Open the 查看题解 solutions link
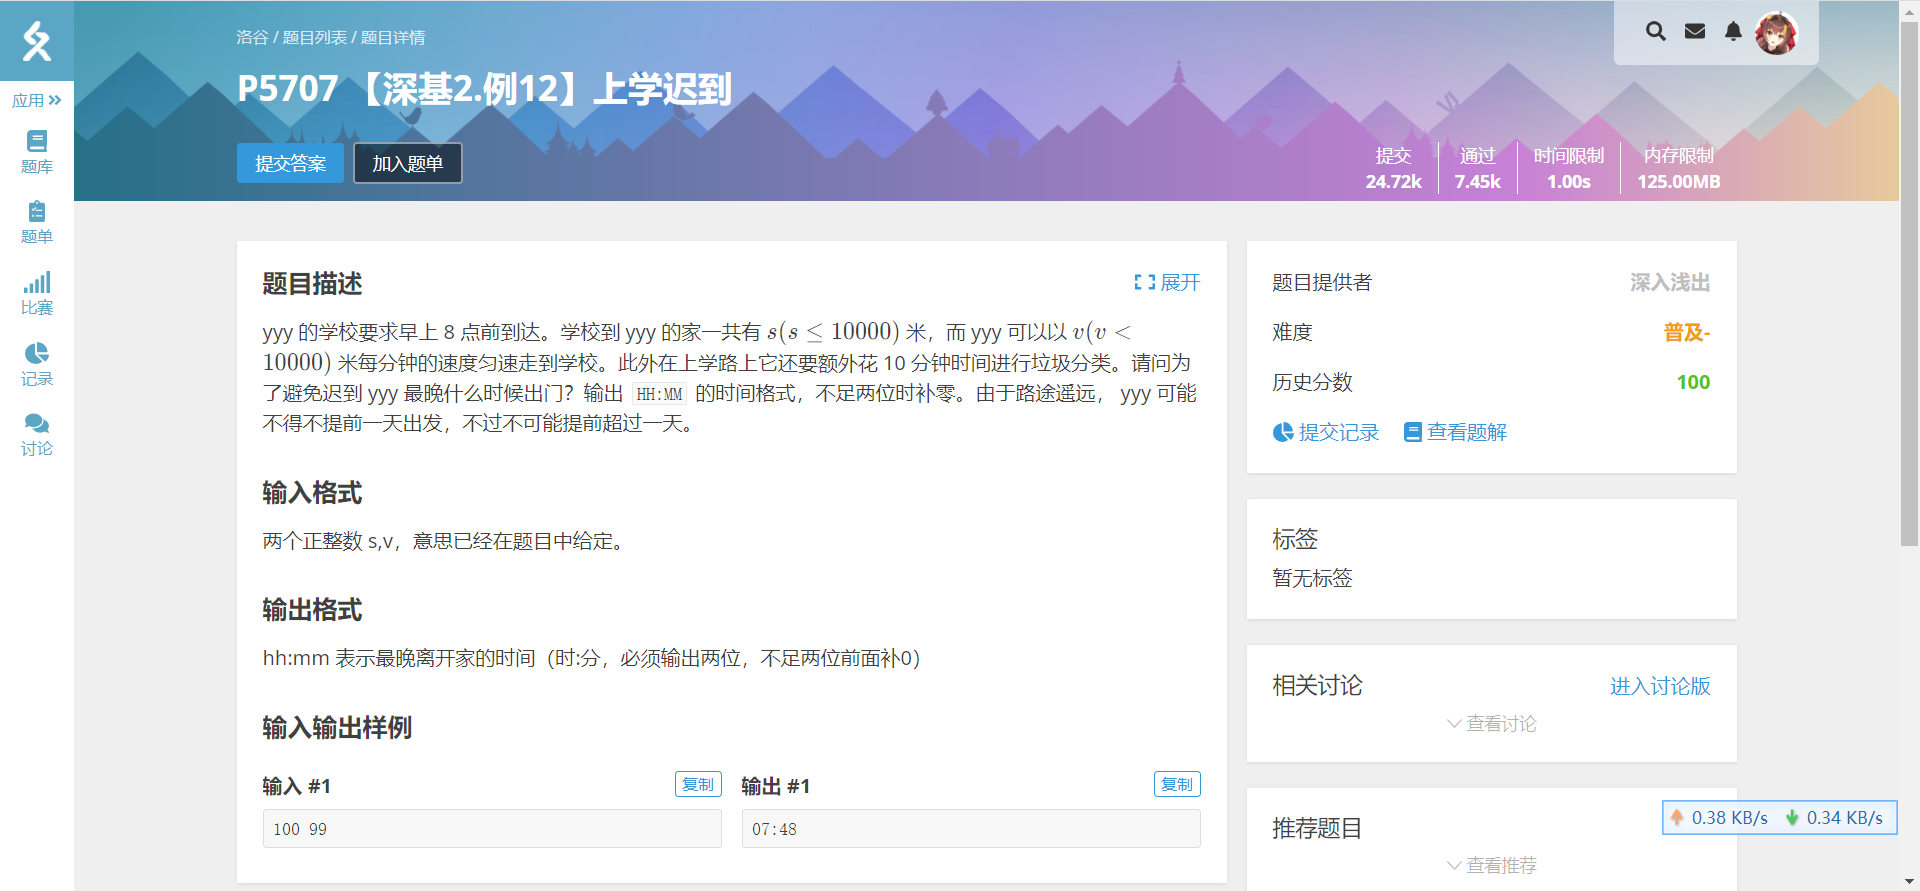The height and width of the screenshot is (891, 1920). click(x=1455, y=432)
